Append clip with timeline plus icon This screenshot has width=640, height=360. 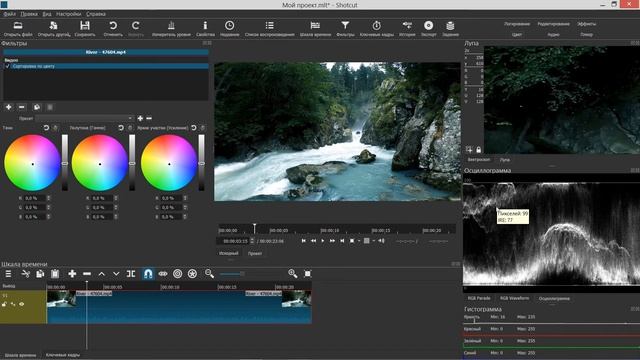coord(72,274)
